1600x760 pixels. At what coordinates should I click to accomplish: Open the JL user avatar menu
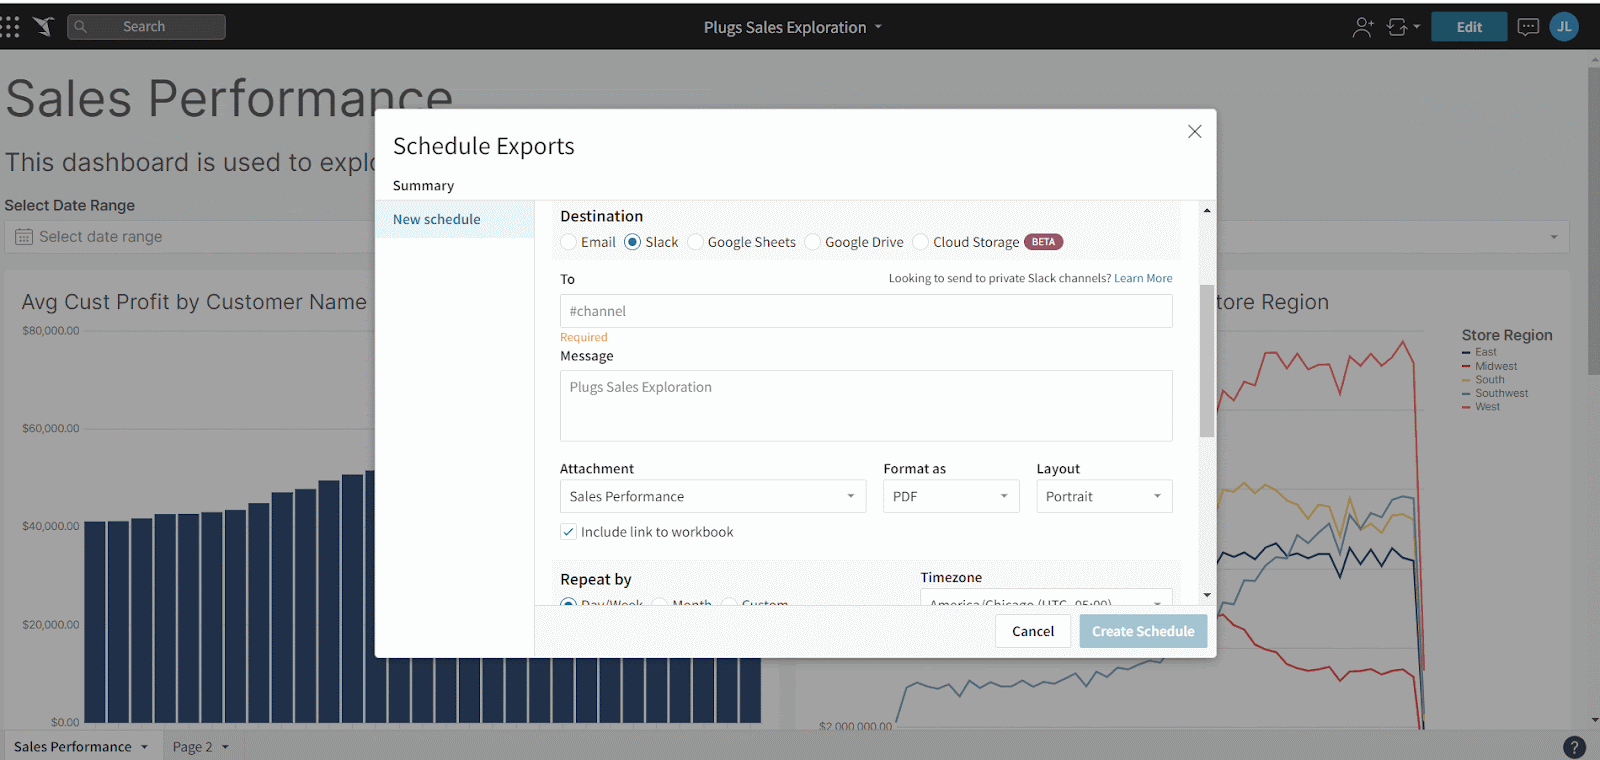point(1564,27)
